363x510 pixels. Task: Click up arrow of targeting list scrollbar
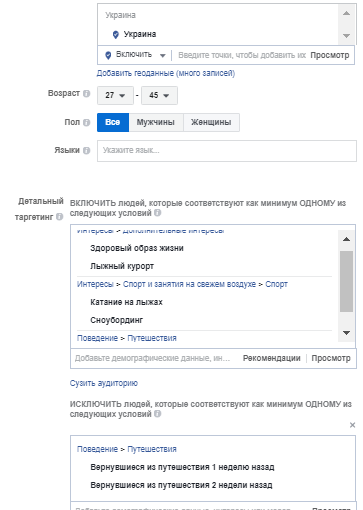346,239
